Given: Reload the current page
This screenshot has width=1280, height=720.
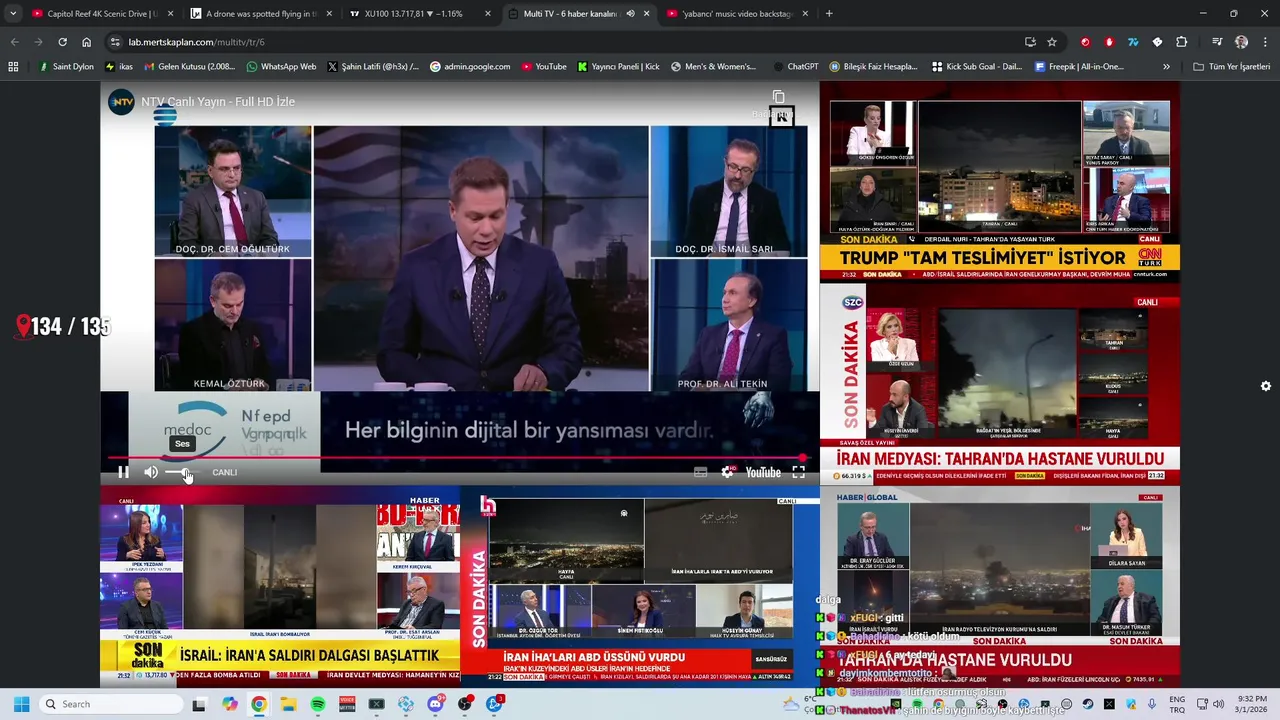Looking at the screenshot, I should click(62, 42).
